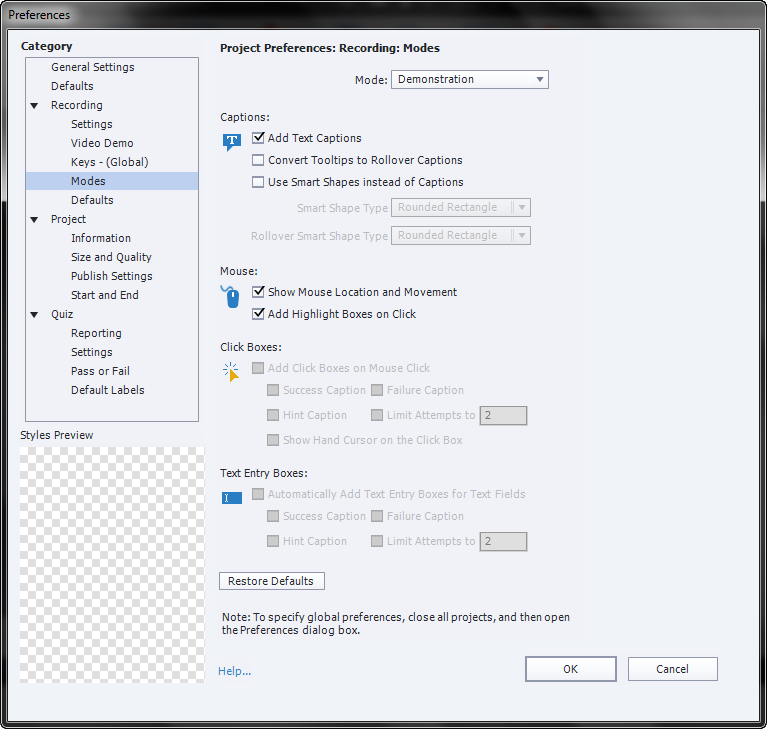Viewport: 767px width, 729px height.
Task: Open Default Labels preferences
Action: coord(108,390)
